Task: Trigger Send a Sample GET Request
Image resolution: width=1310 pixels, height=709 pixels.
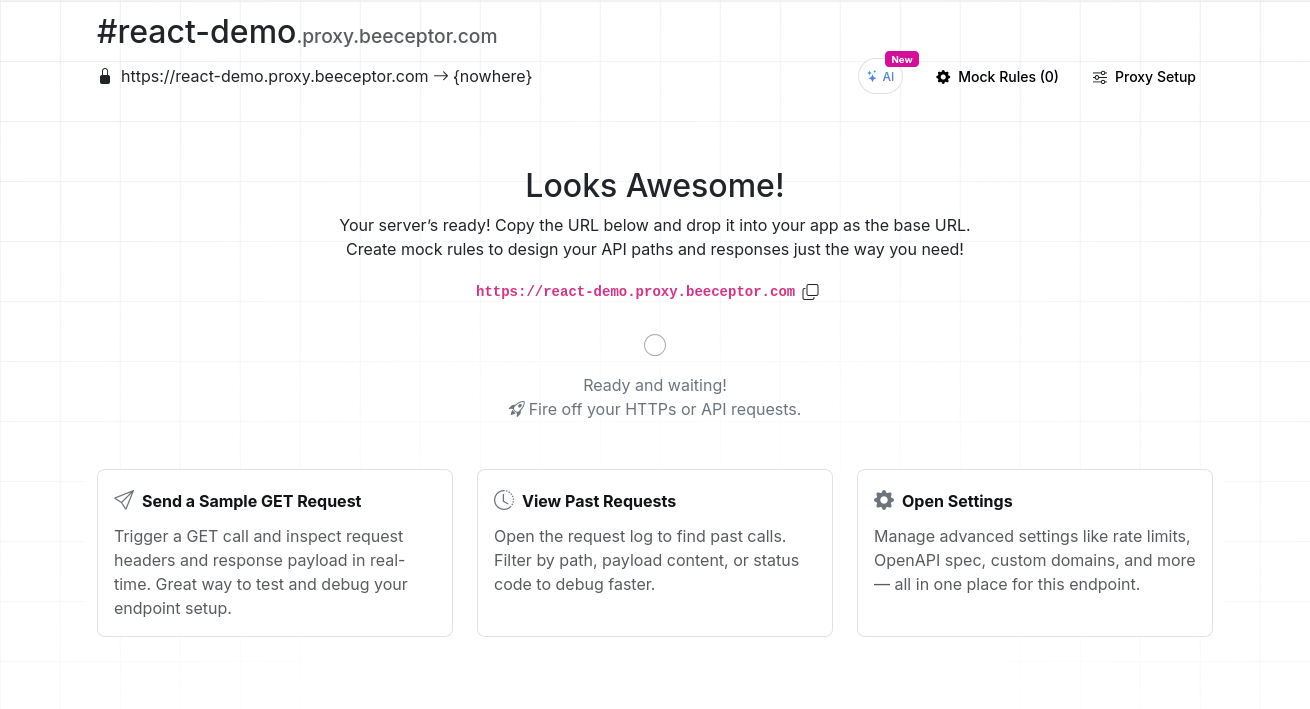Action: coord(274,552)
